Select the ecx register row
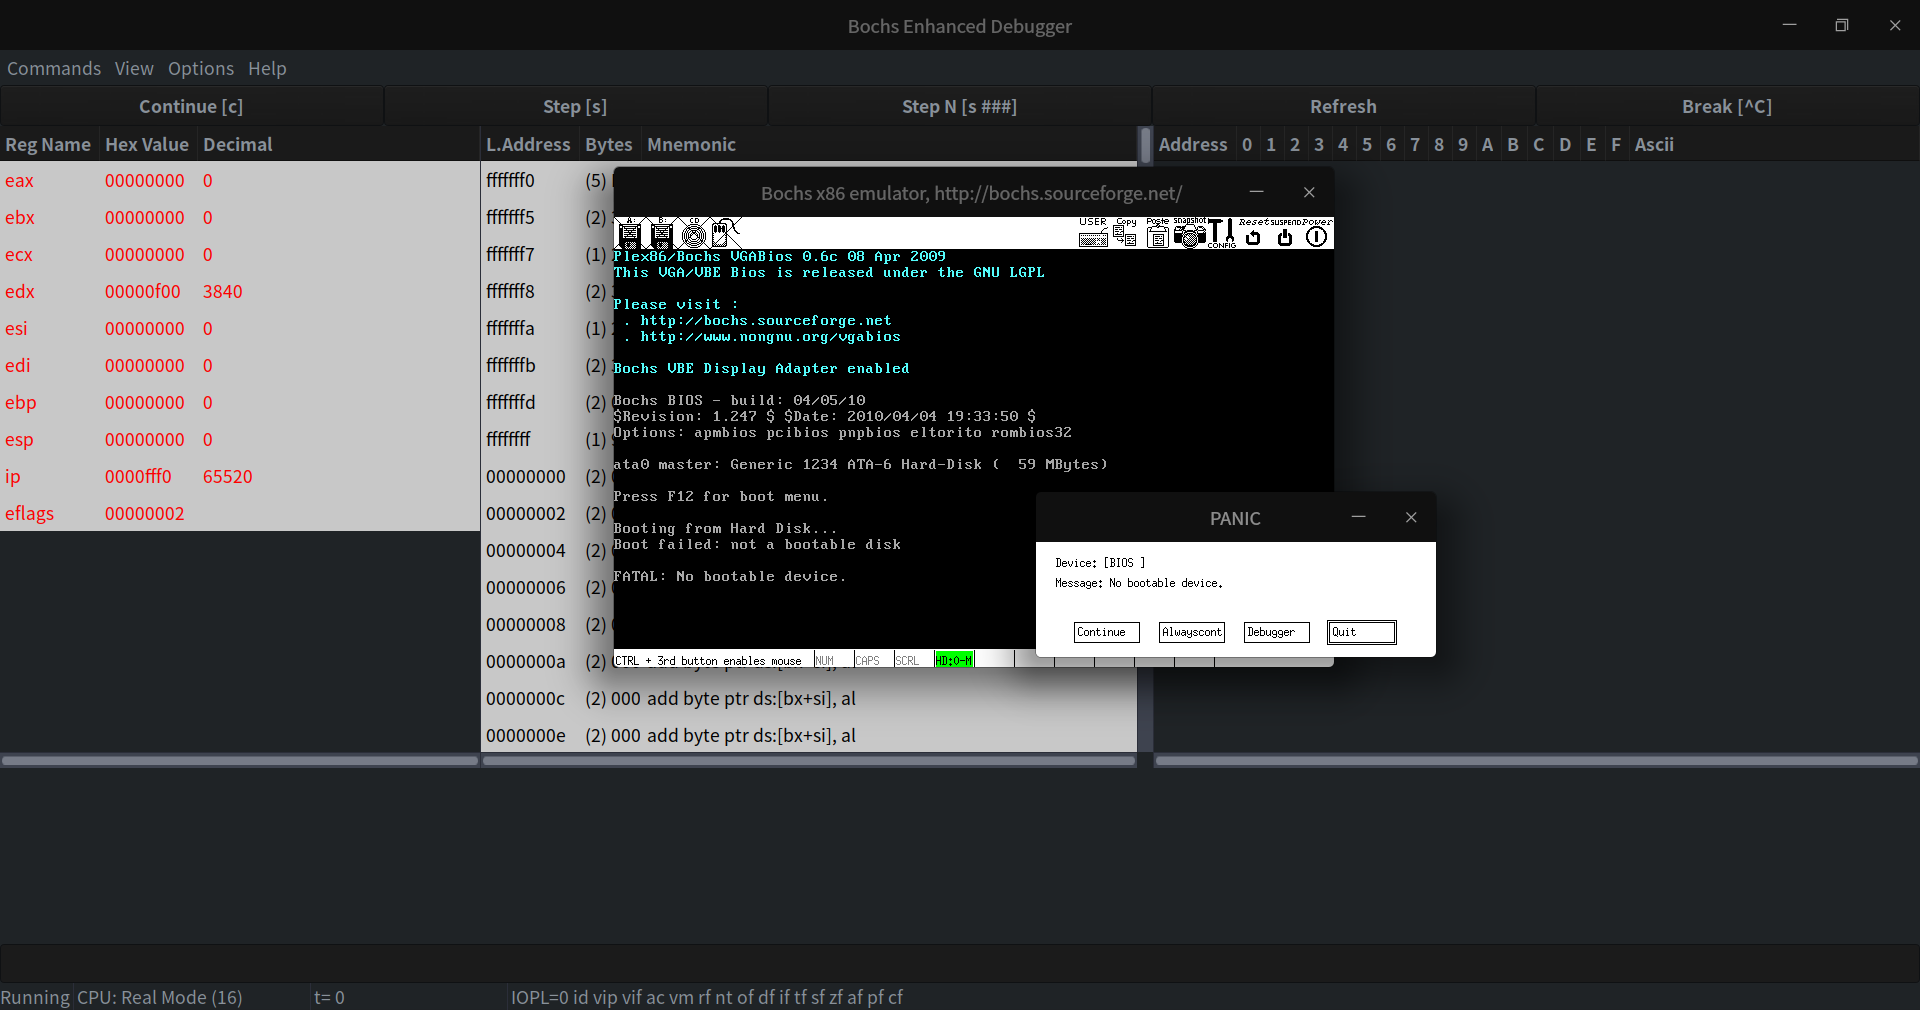 pos(240,254)
